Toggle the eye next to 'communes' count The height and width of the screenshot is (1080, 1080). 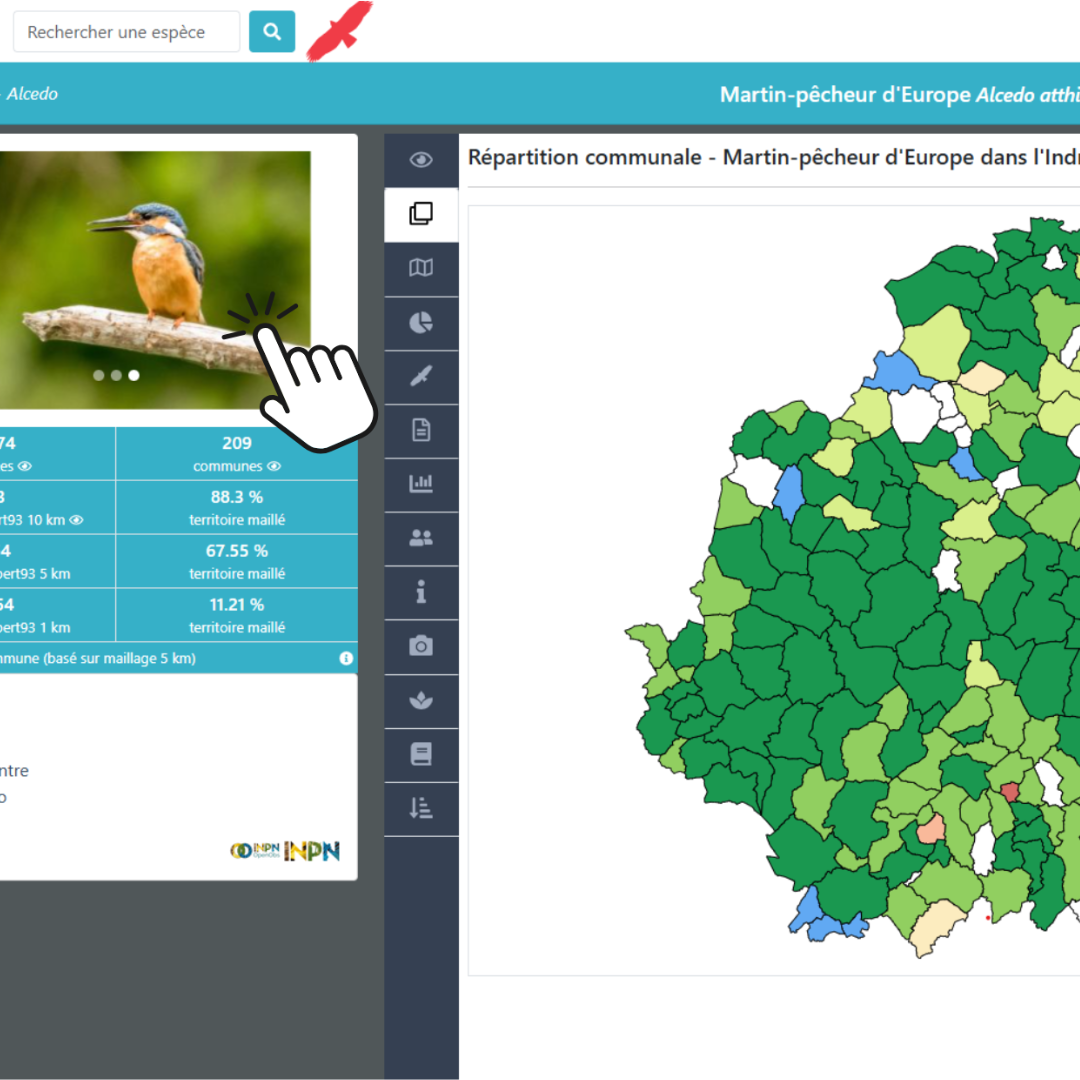coord(274,466)
